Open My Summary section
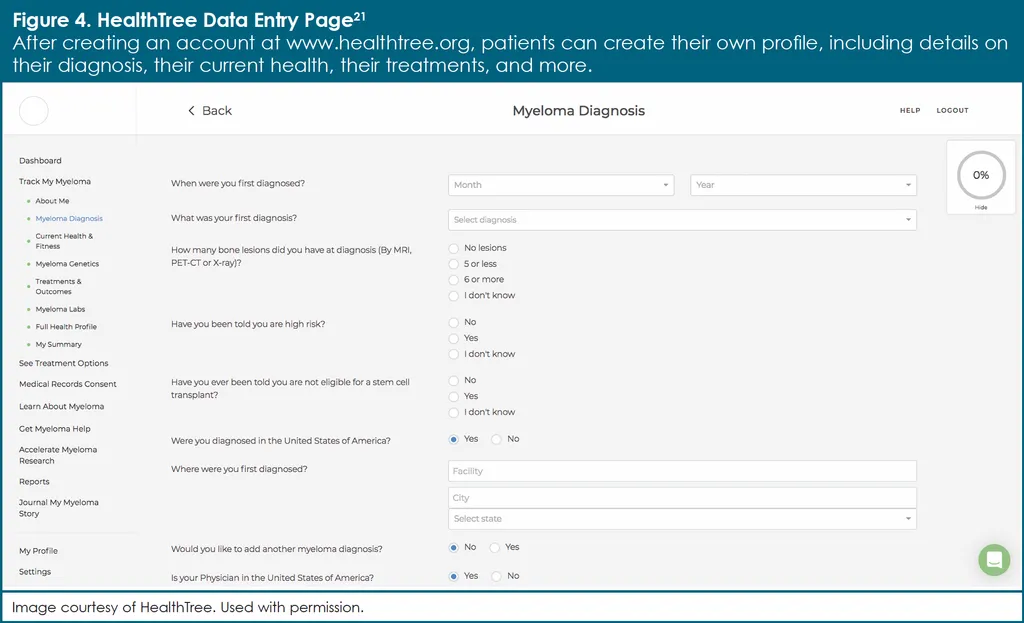 pyautogui.click(x=59, y=344)
